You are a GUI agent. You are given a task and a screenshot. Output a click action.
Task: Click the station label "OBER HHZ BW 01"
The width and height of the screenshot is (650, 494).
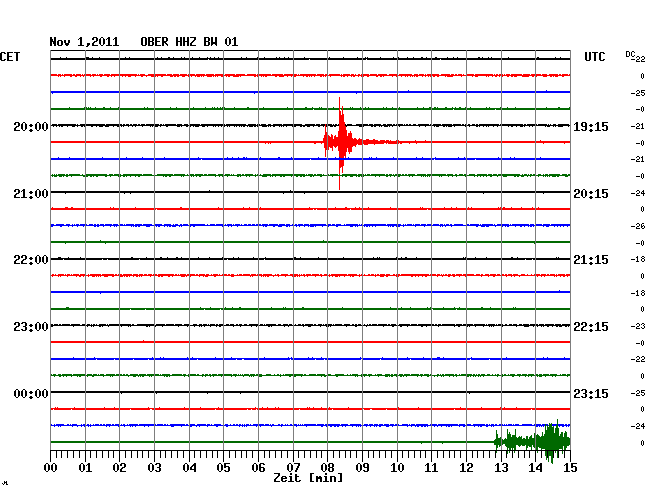pos(189,42)
